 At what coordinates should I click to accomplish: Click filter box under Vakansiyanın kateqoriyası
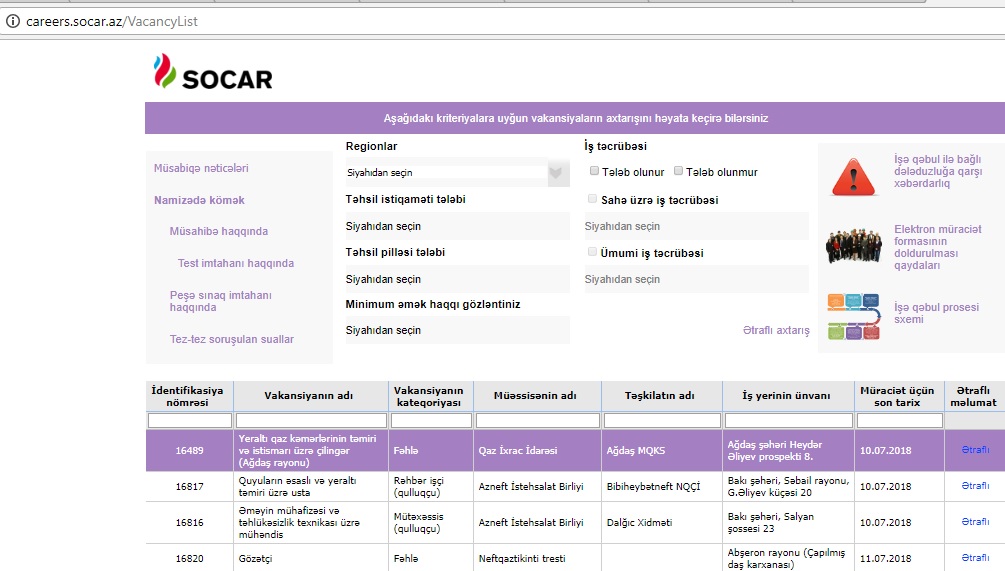tap(431, 420)
